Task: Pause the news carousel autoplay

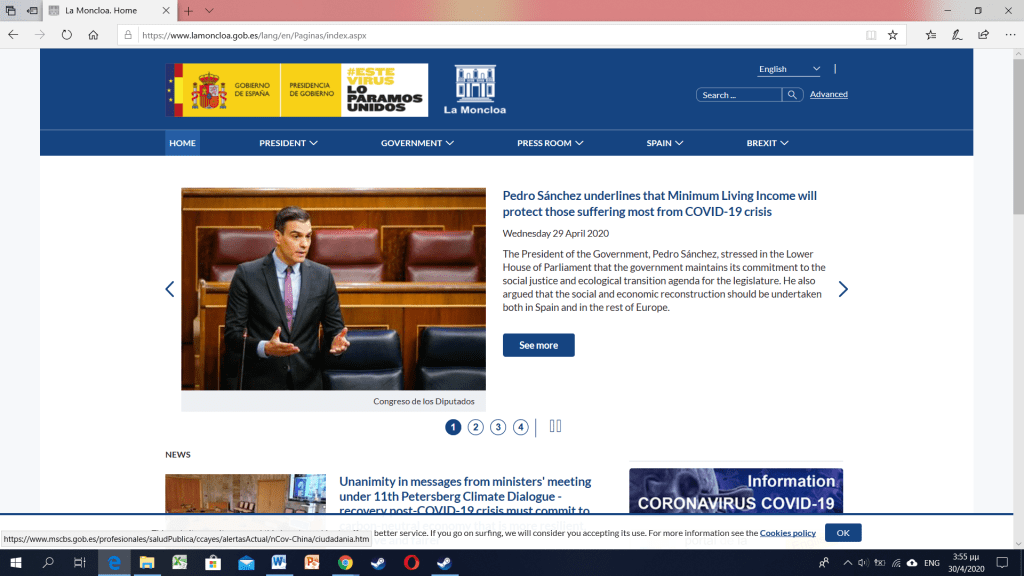Action: tap(556, 426)
